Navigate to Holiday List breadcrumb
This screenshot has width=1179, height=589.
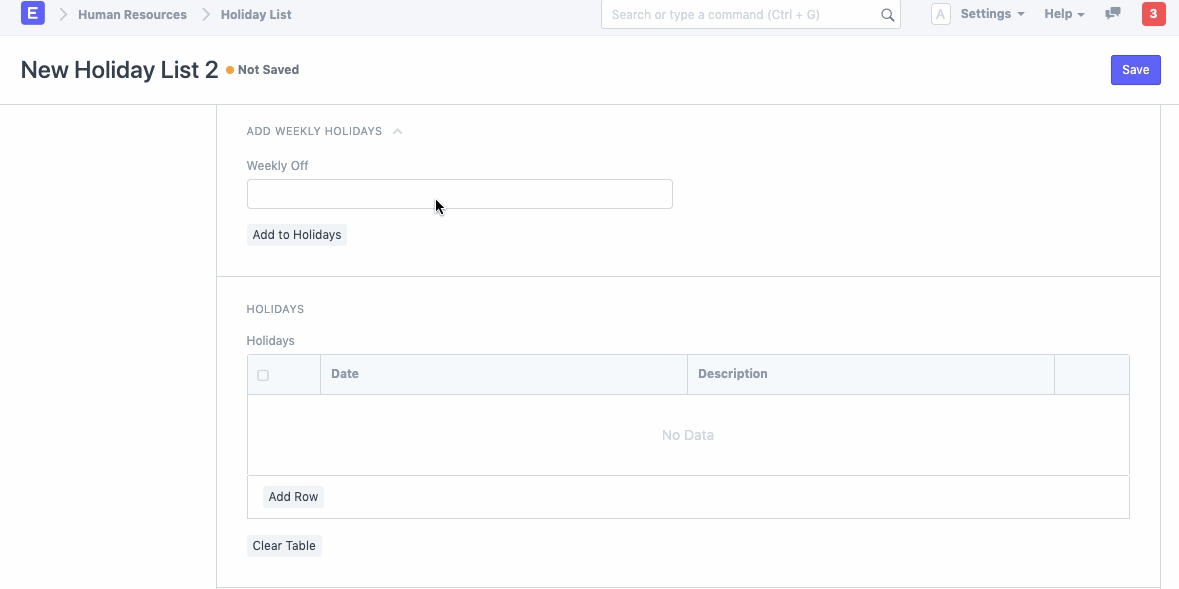[256, 15]
